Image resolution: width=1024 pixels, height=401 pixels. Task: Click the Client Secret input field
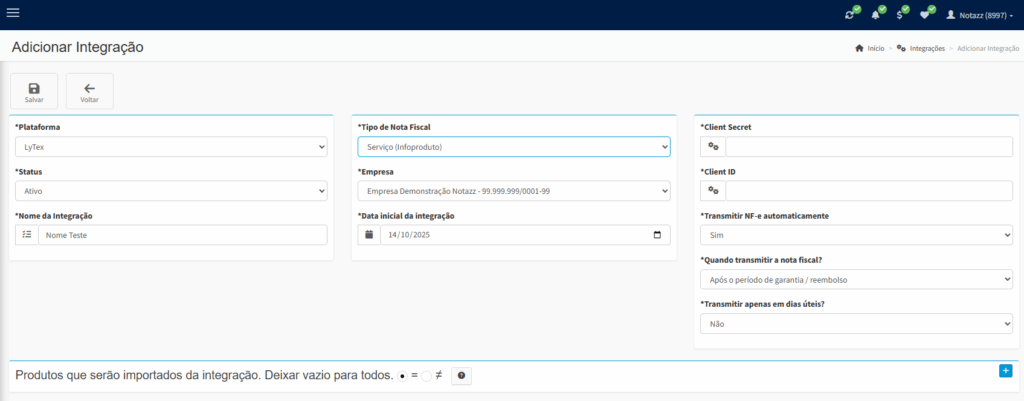tap(868, 147)
